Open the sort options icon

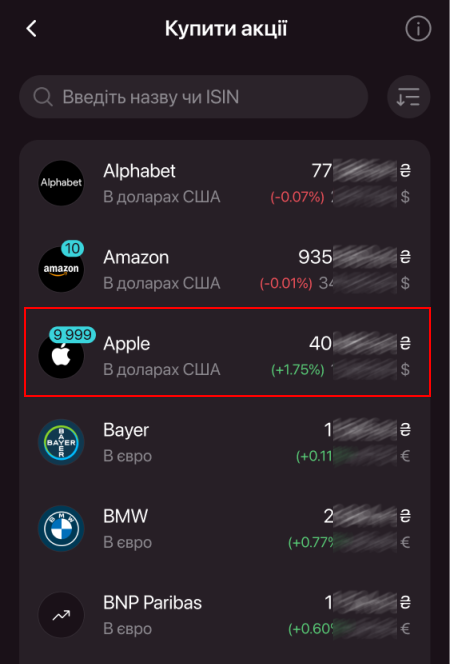coord(408,97)
